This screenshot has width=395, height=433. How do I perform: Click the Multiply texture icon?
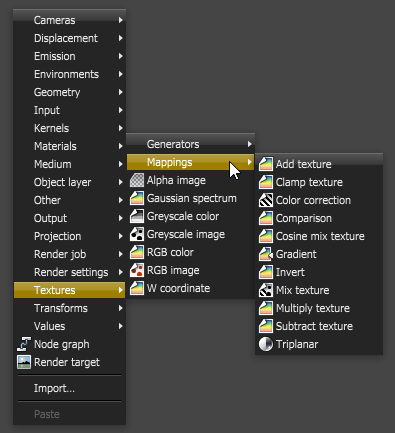coord(266,308)
